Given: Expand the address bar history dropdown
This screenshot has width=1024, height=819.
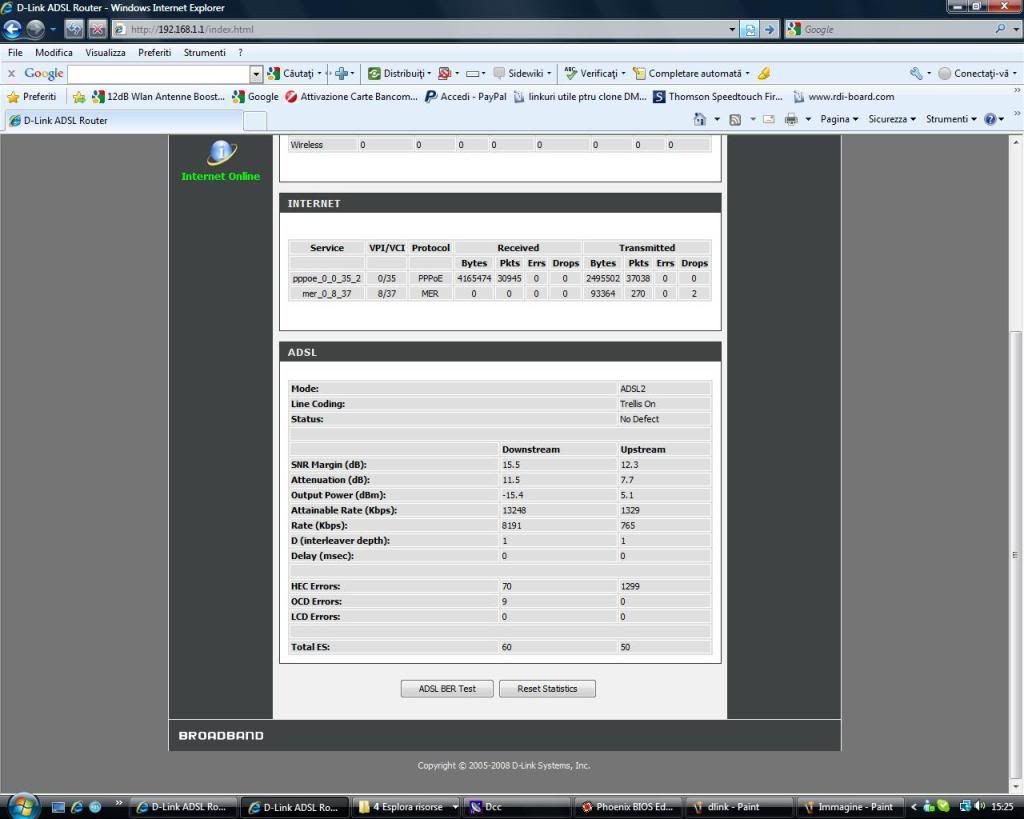Looking at the screenshot, I should 733,29.
